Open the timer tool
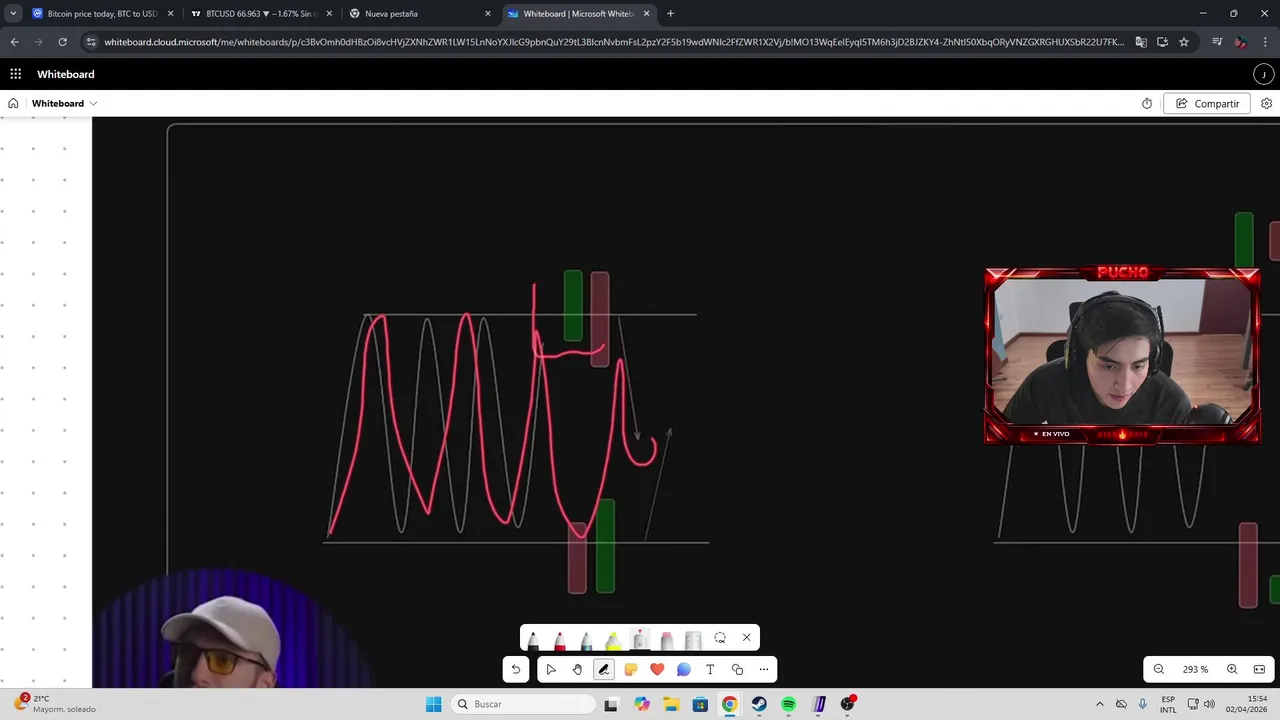 tap(1147, 103)
